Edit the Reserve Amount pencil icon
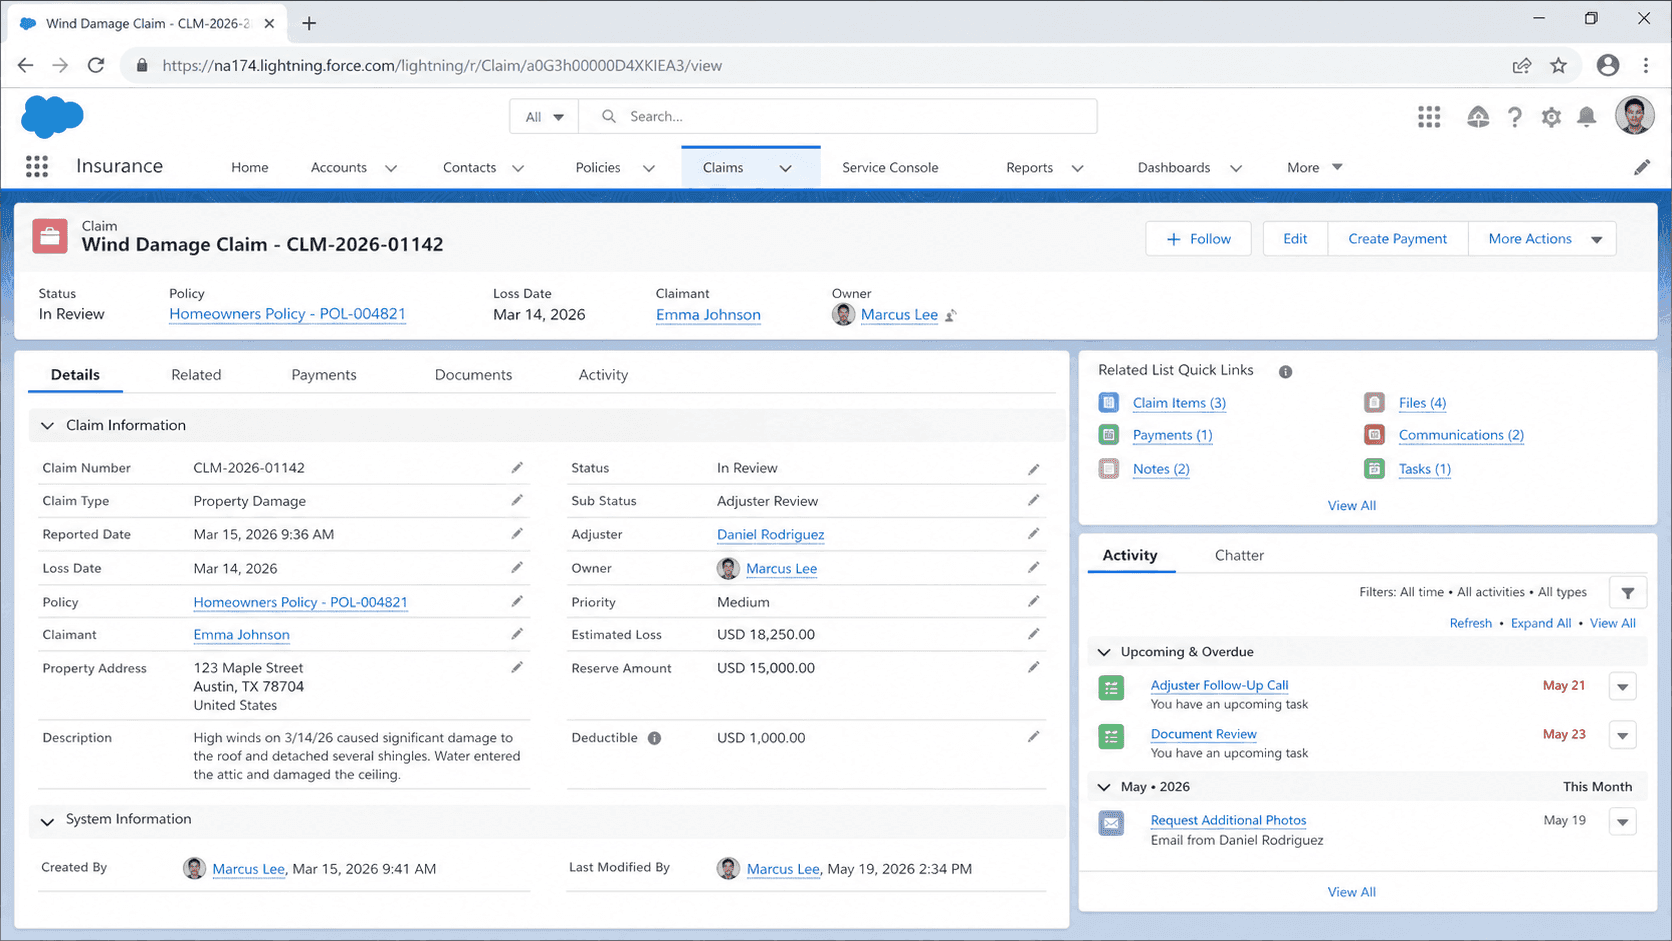This screenshot has width=1672, height=941. click(x=1033, y=668)
